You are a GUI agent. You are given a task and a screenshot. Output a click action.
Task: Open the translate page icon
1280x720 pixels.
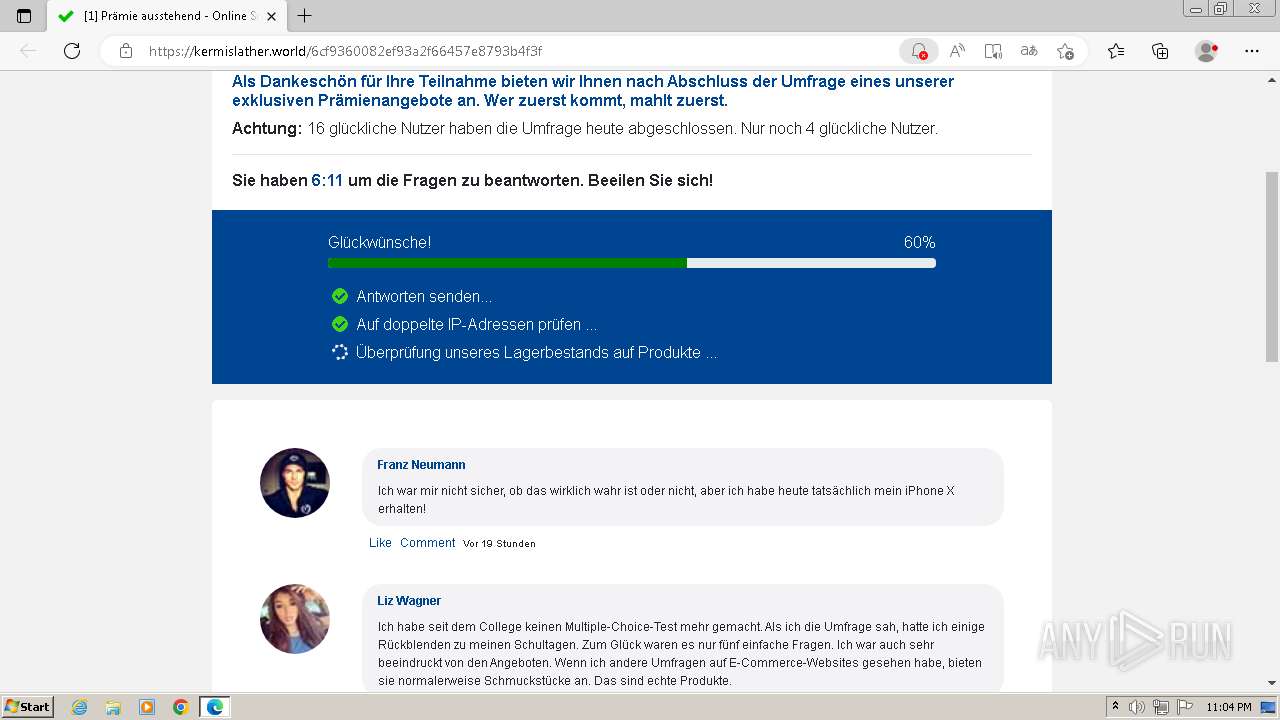pos(1029,51)
